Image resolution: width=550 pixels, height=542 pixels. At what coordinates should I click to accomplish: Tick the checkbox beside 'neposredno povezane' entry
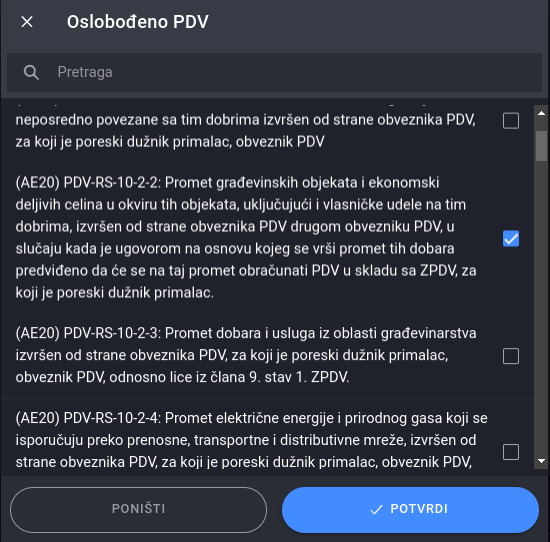(x=511, y=121)
